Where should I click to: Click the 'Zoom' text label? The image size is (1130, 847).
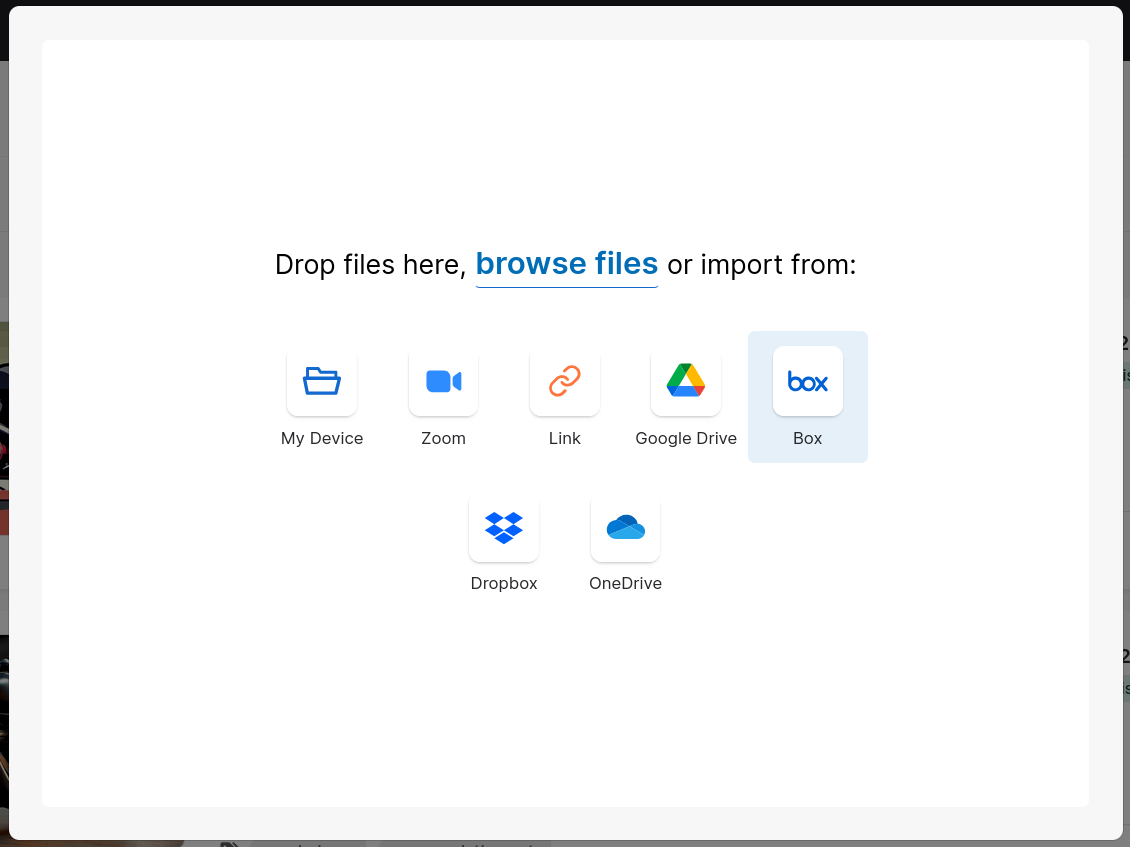443,438
